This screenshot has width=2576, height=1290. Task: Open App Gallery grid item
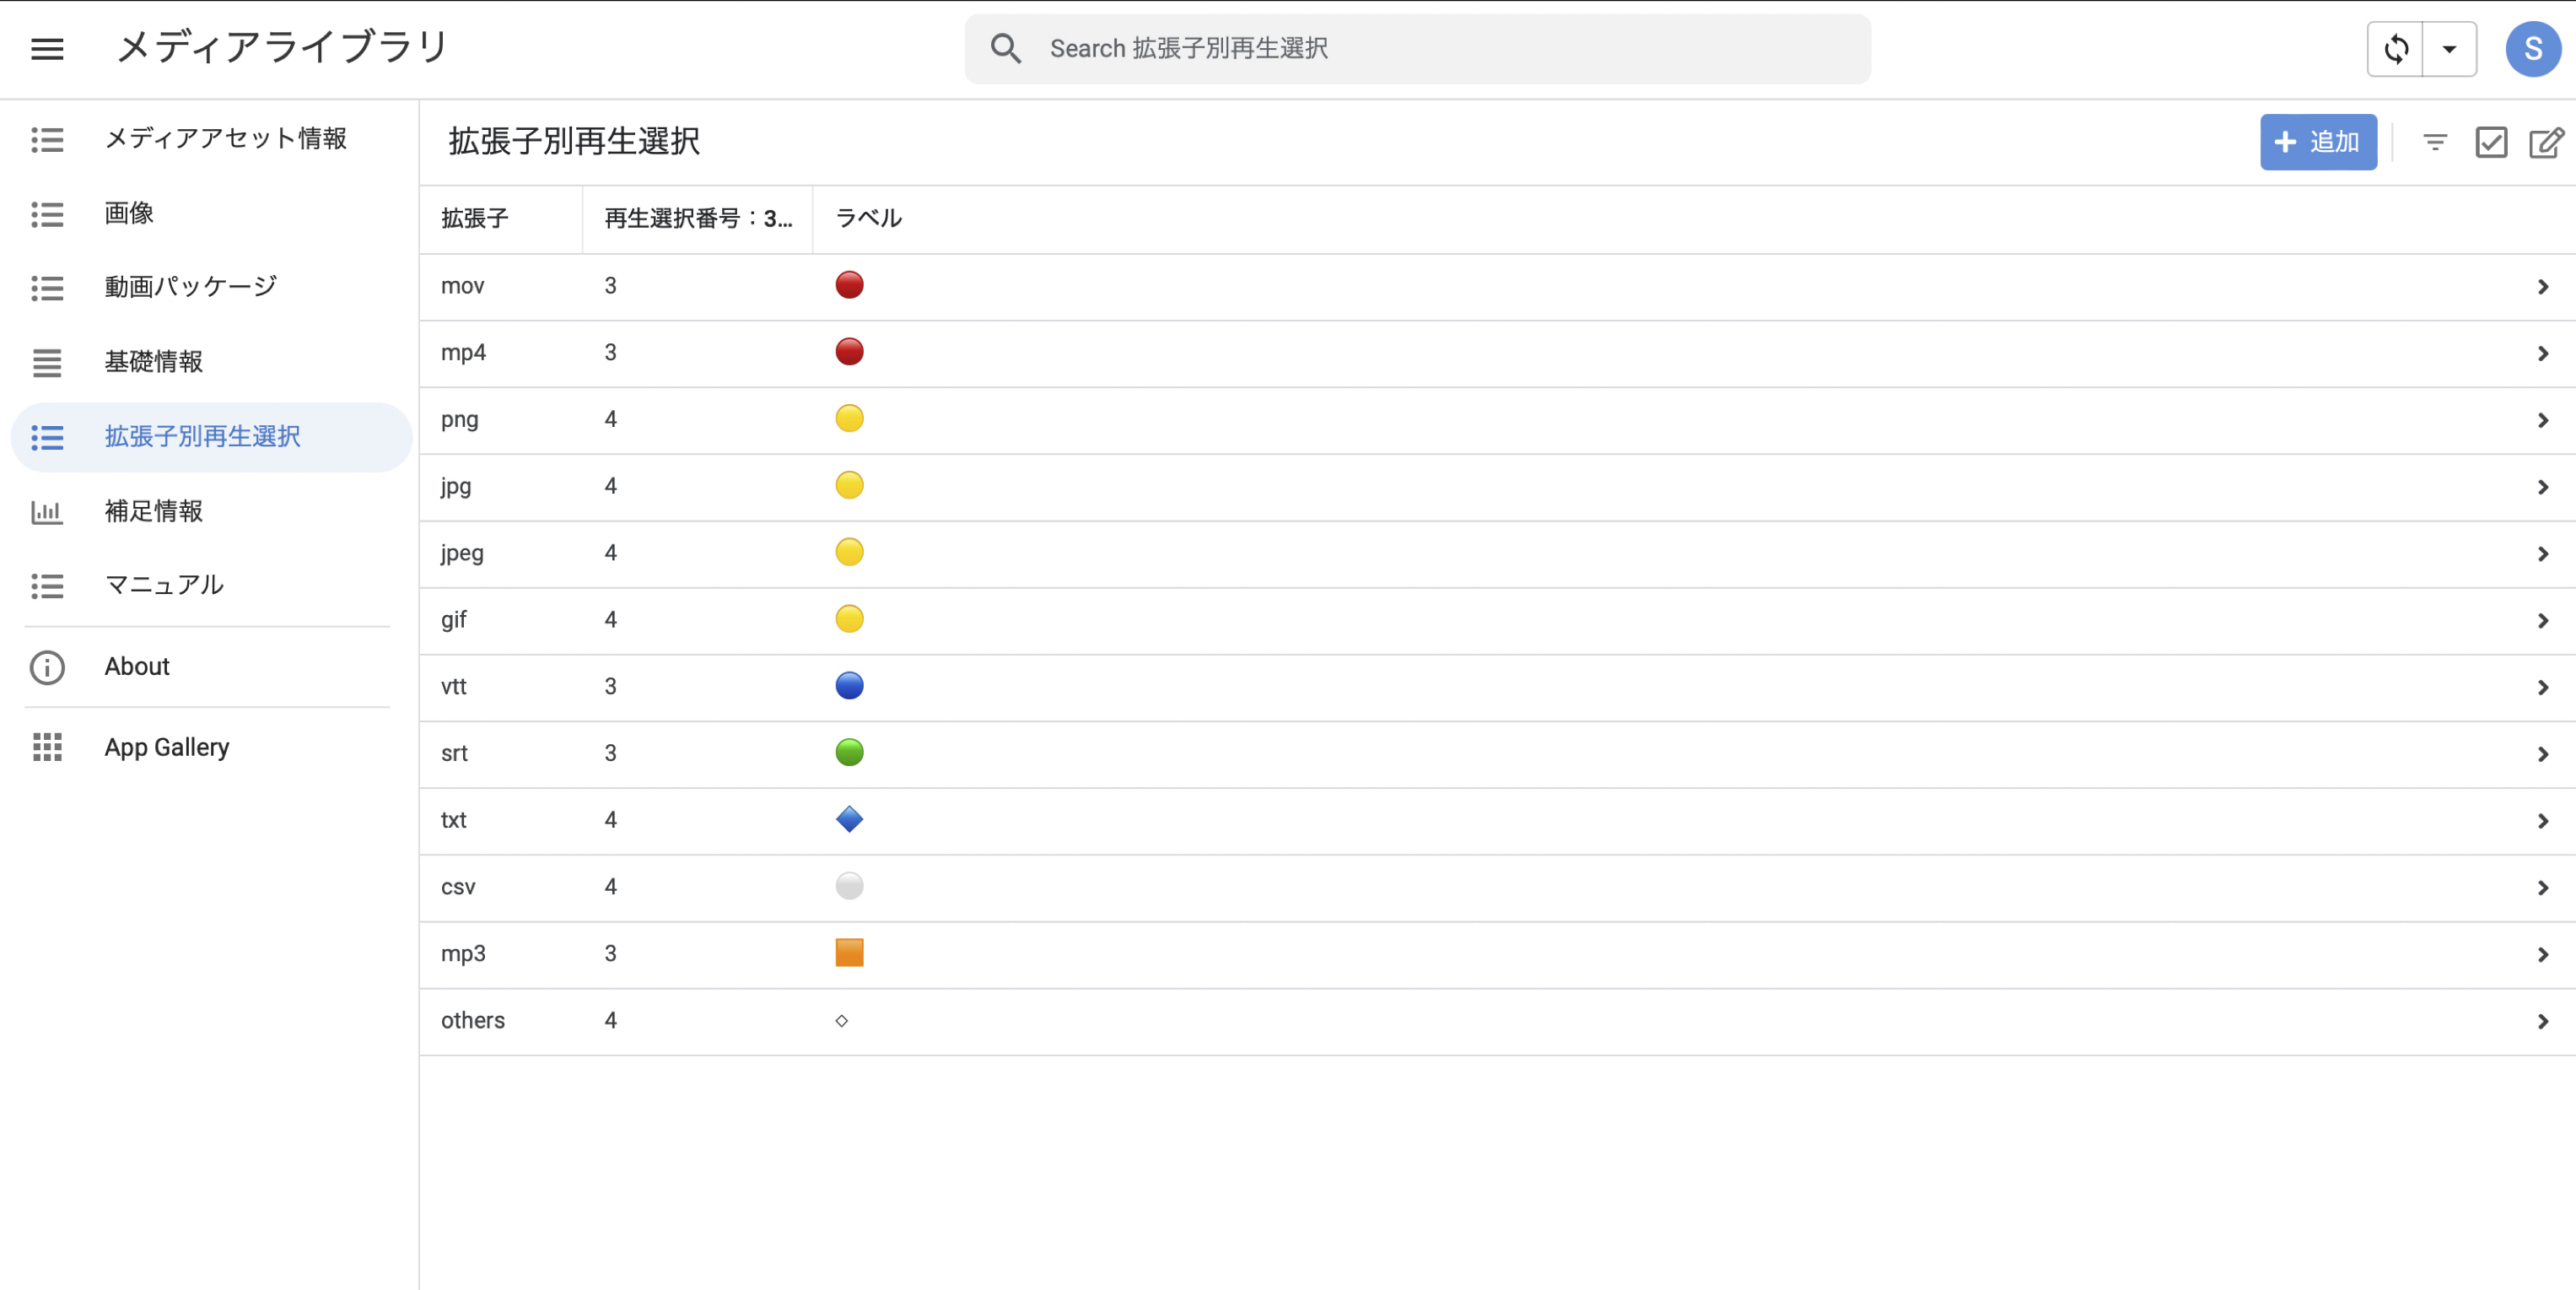pos(166,747)
